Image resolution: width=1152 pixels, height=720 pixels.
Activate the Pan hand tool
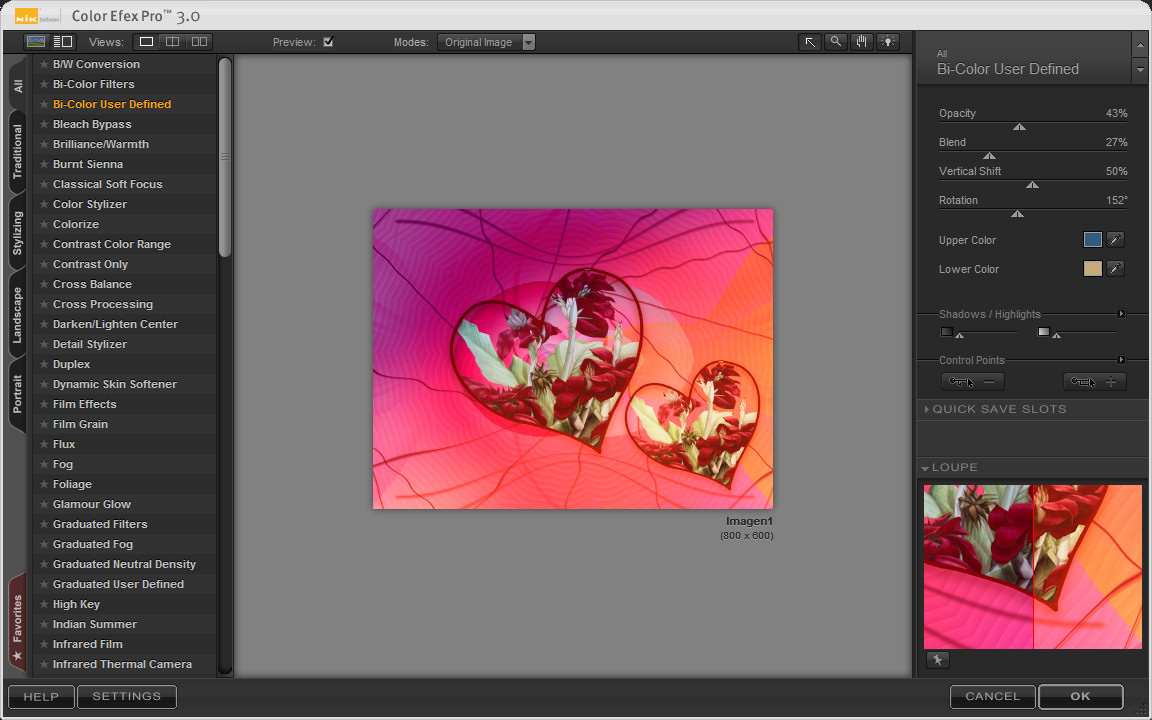click(x=862, y=42)
